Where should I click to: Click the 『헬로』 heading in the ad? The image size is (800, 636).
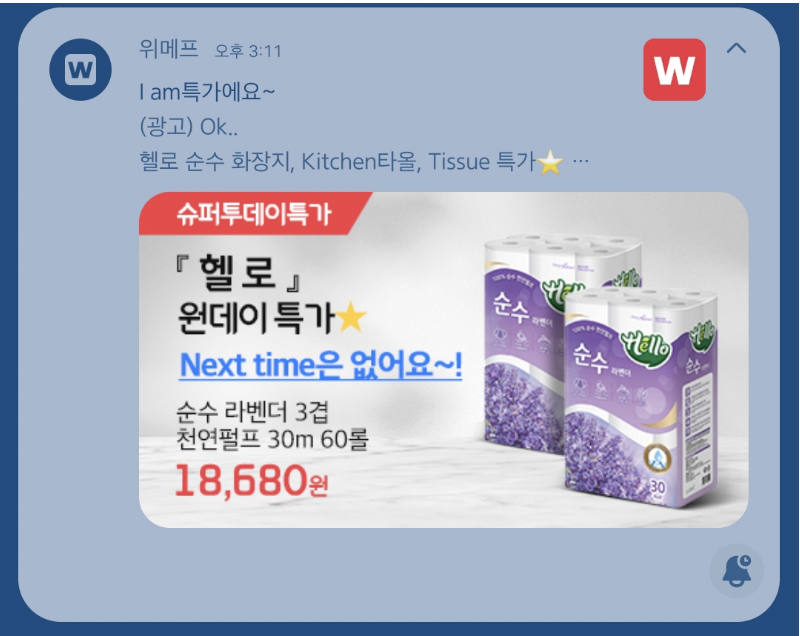click(238, 273)
